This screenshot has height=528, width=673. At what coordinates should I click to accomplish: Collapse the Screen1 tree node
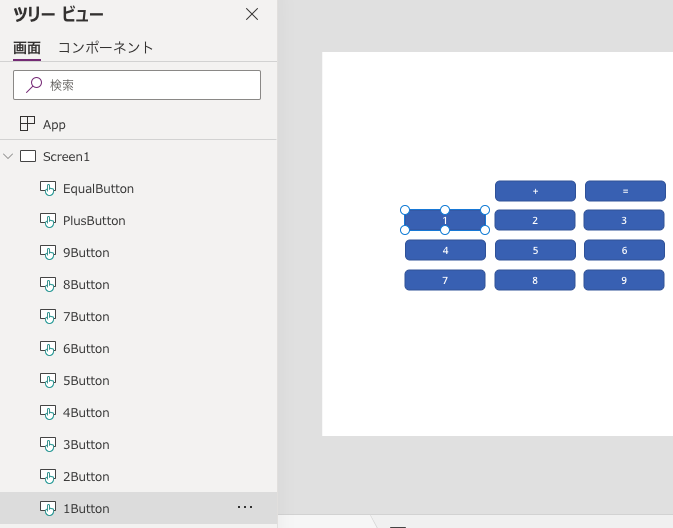pyautogui.click(x=8, y=156)
